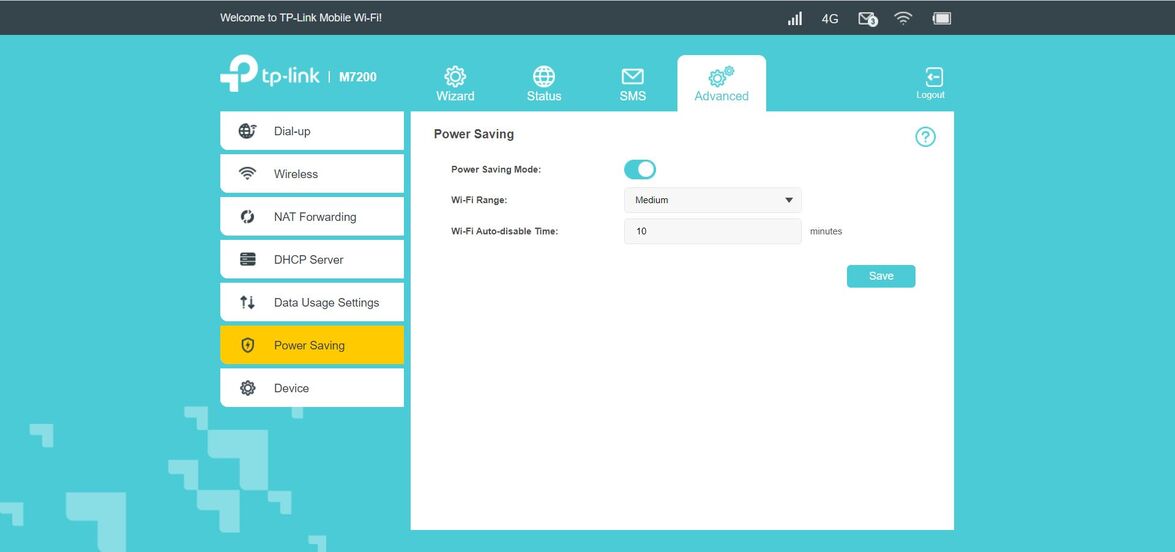The image size is (1175, 552).
Task: Click the Logout icon
Action: [x=931, y=82]
